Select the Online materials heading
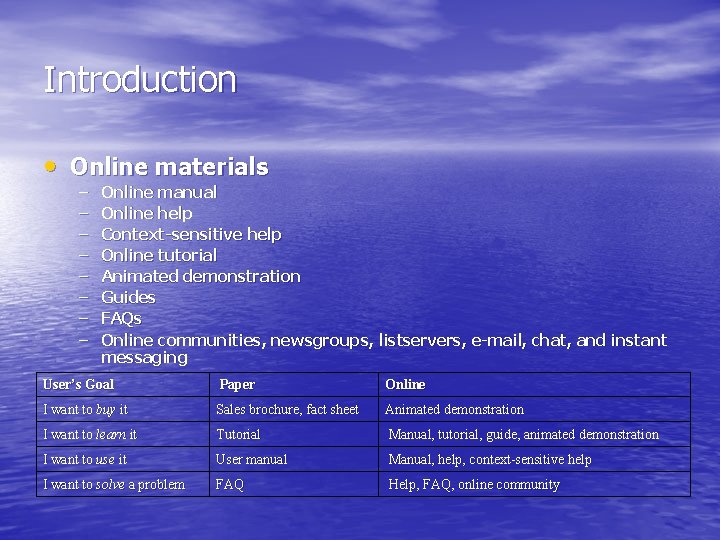 [169, 167]
